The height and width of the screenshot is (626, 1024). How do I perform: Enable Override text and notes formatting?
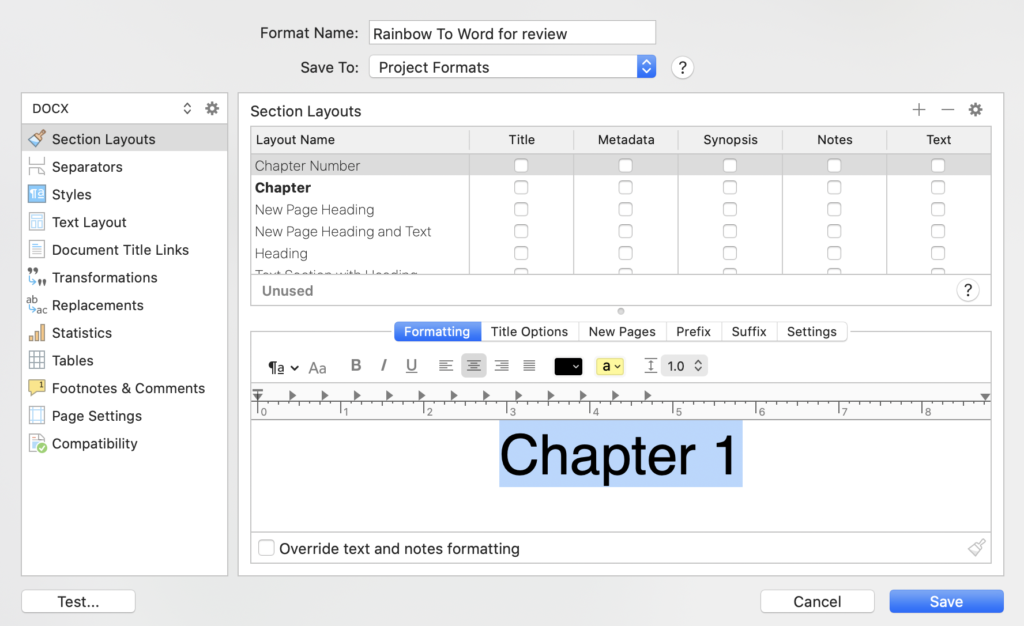pos(266,548)
